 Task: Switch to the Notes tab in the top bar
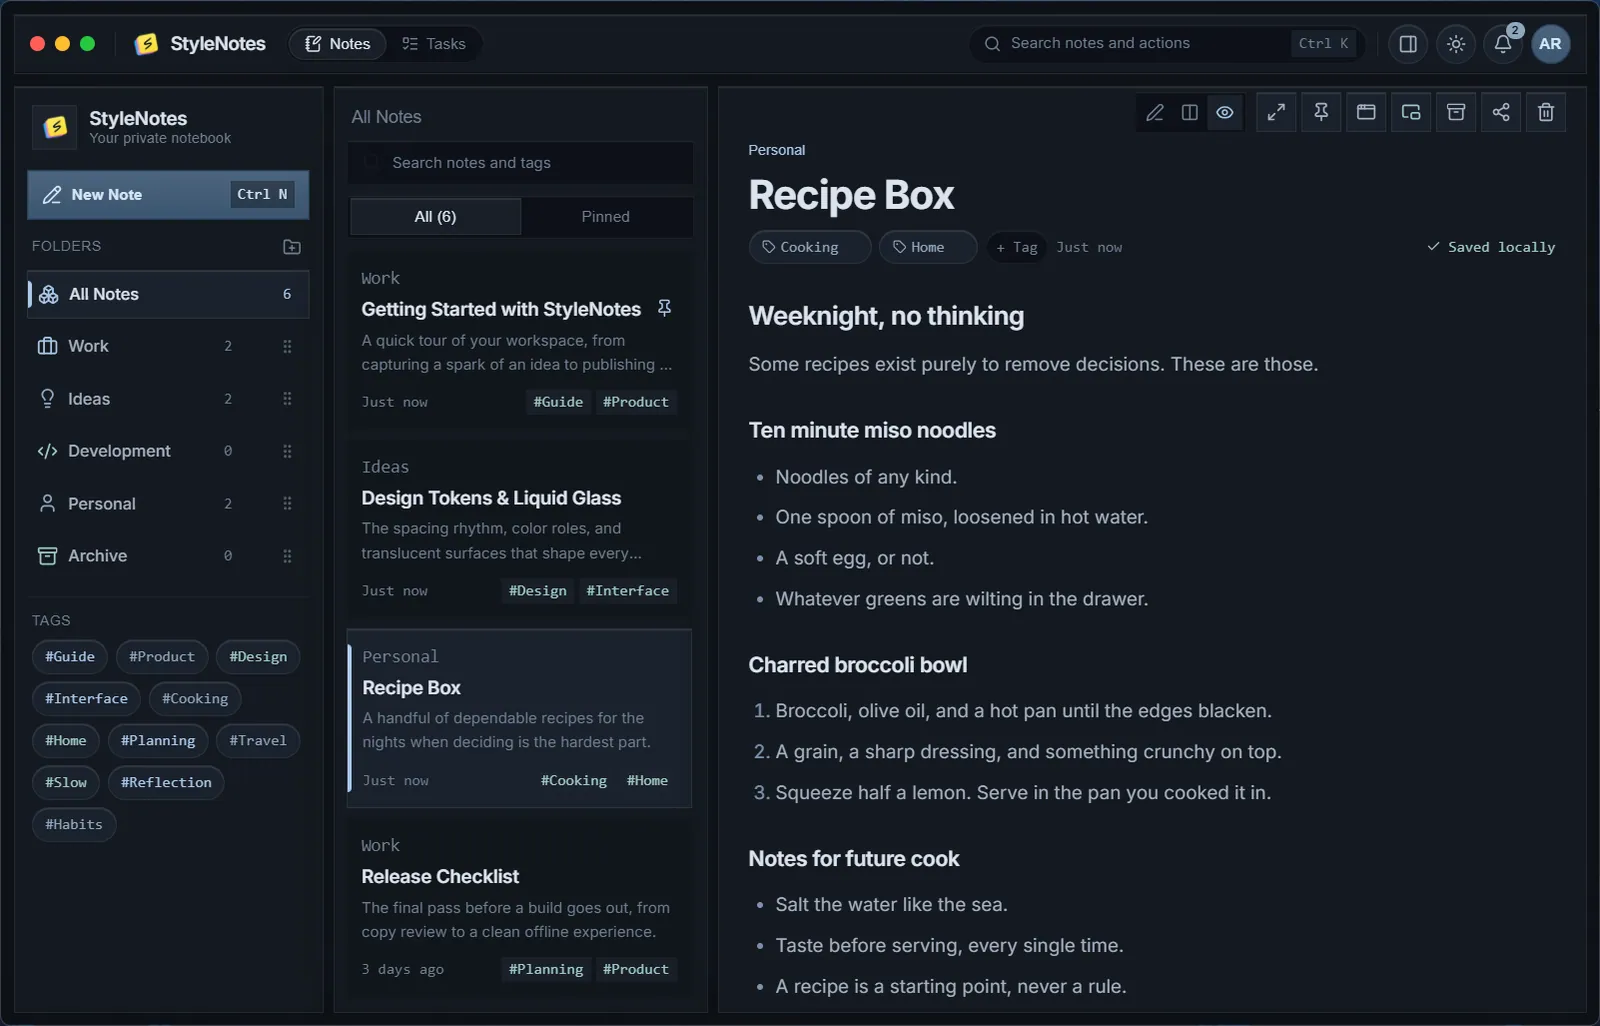(338, 44)
